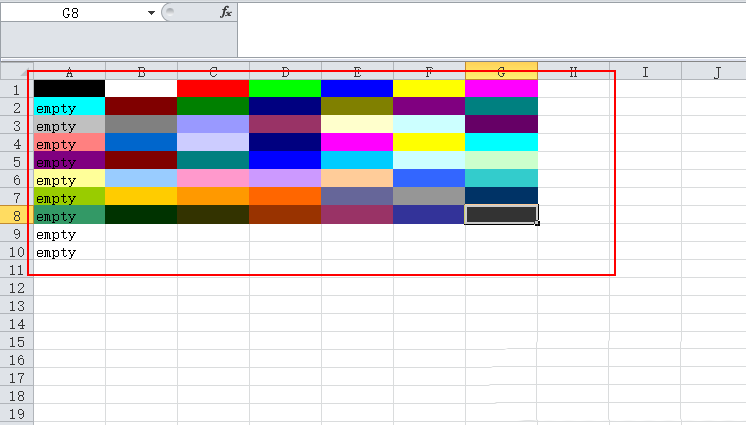Click orange-red cell D7

[285, 197]
